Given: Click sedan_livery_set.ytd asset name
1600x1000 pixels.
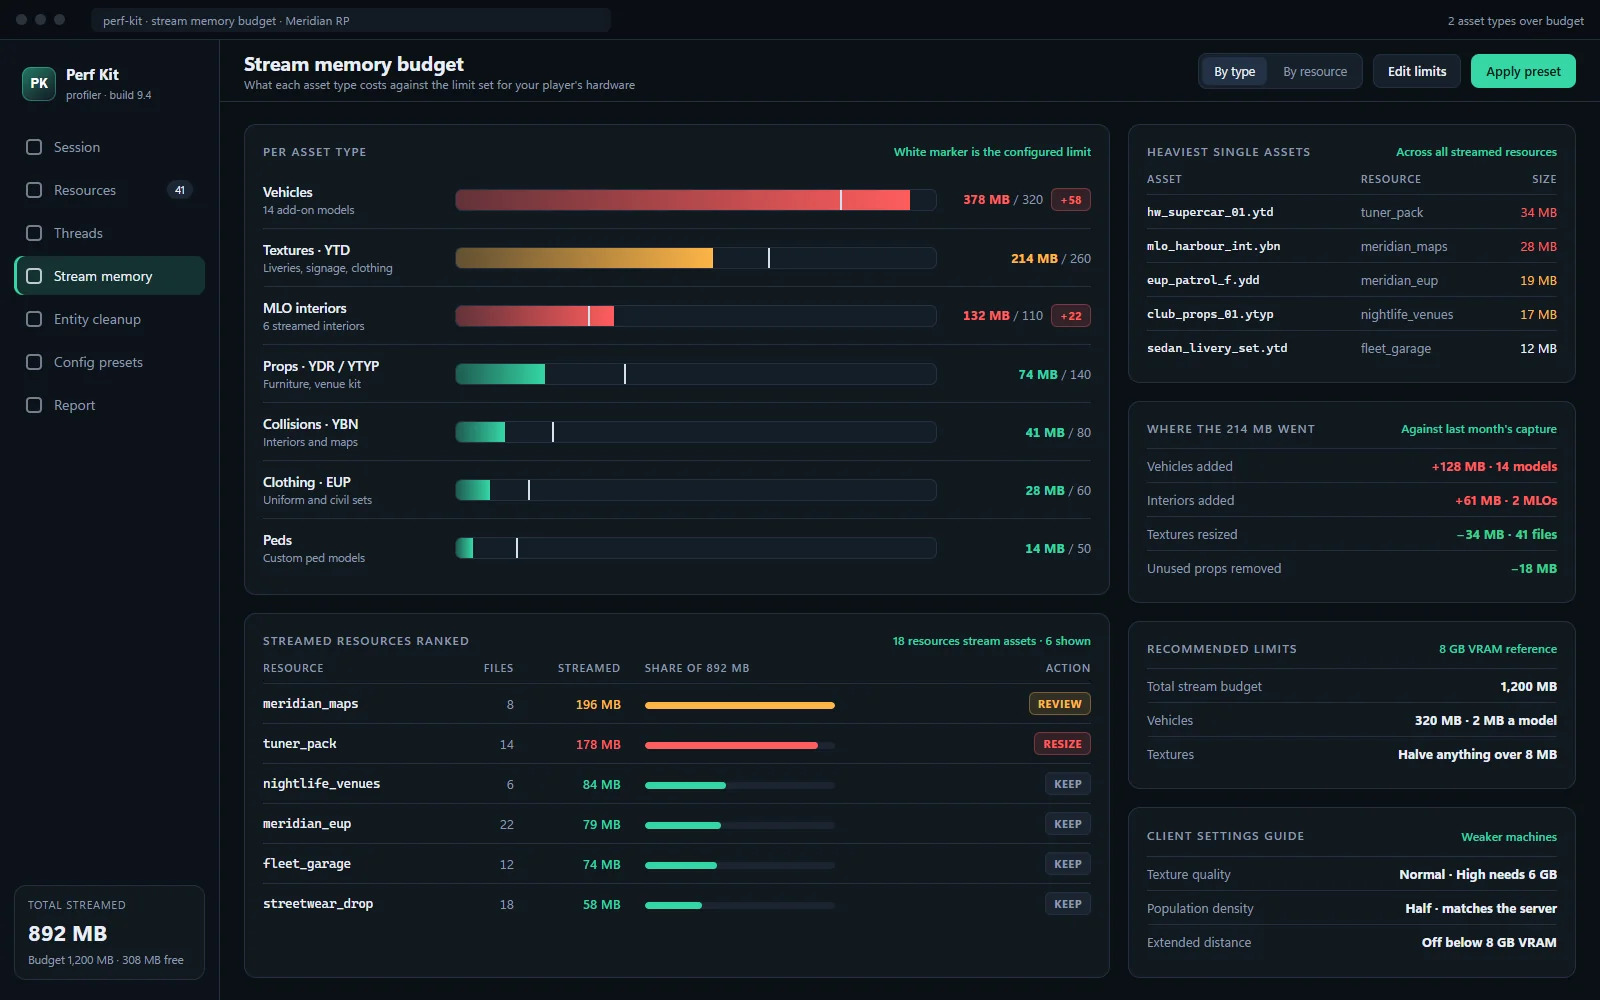Looking at the screenshot, I should click(x=1217, y=348).
